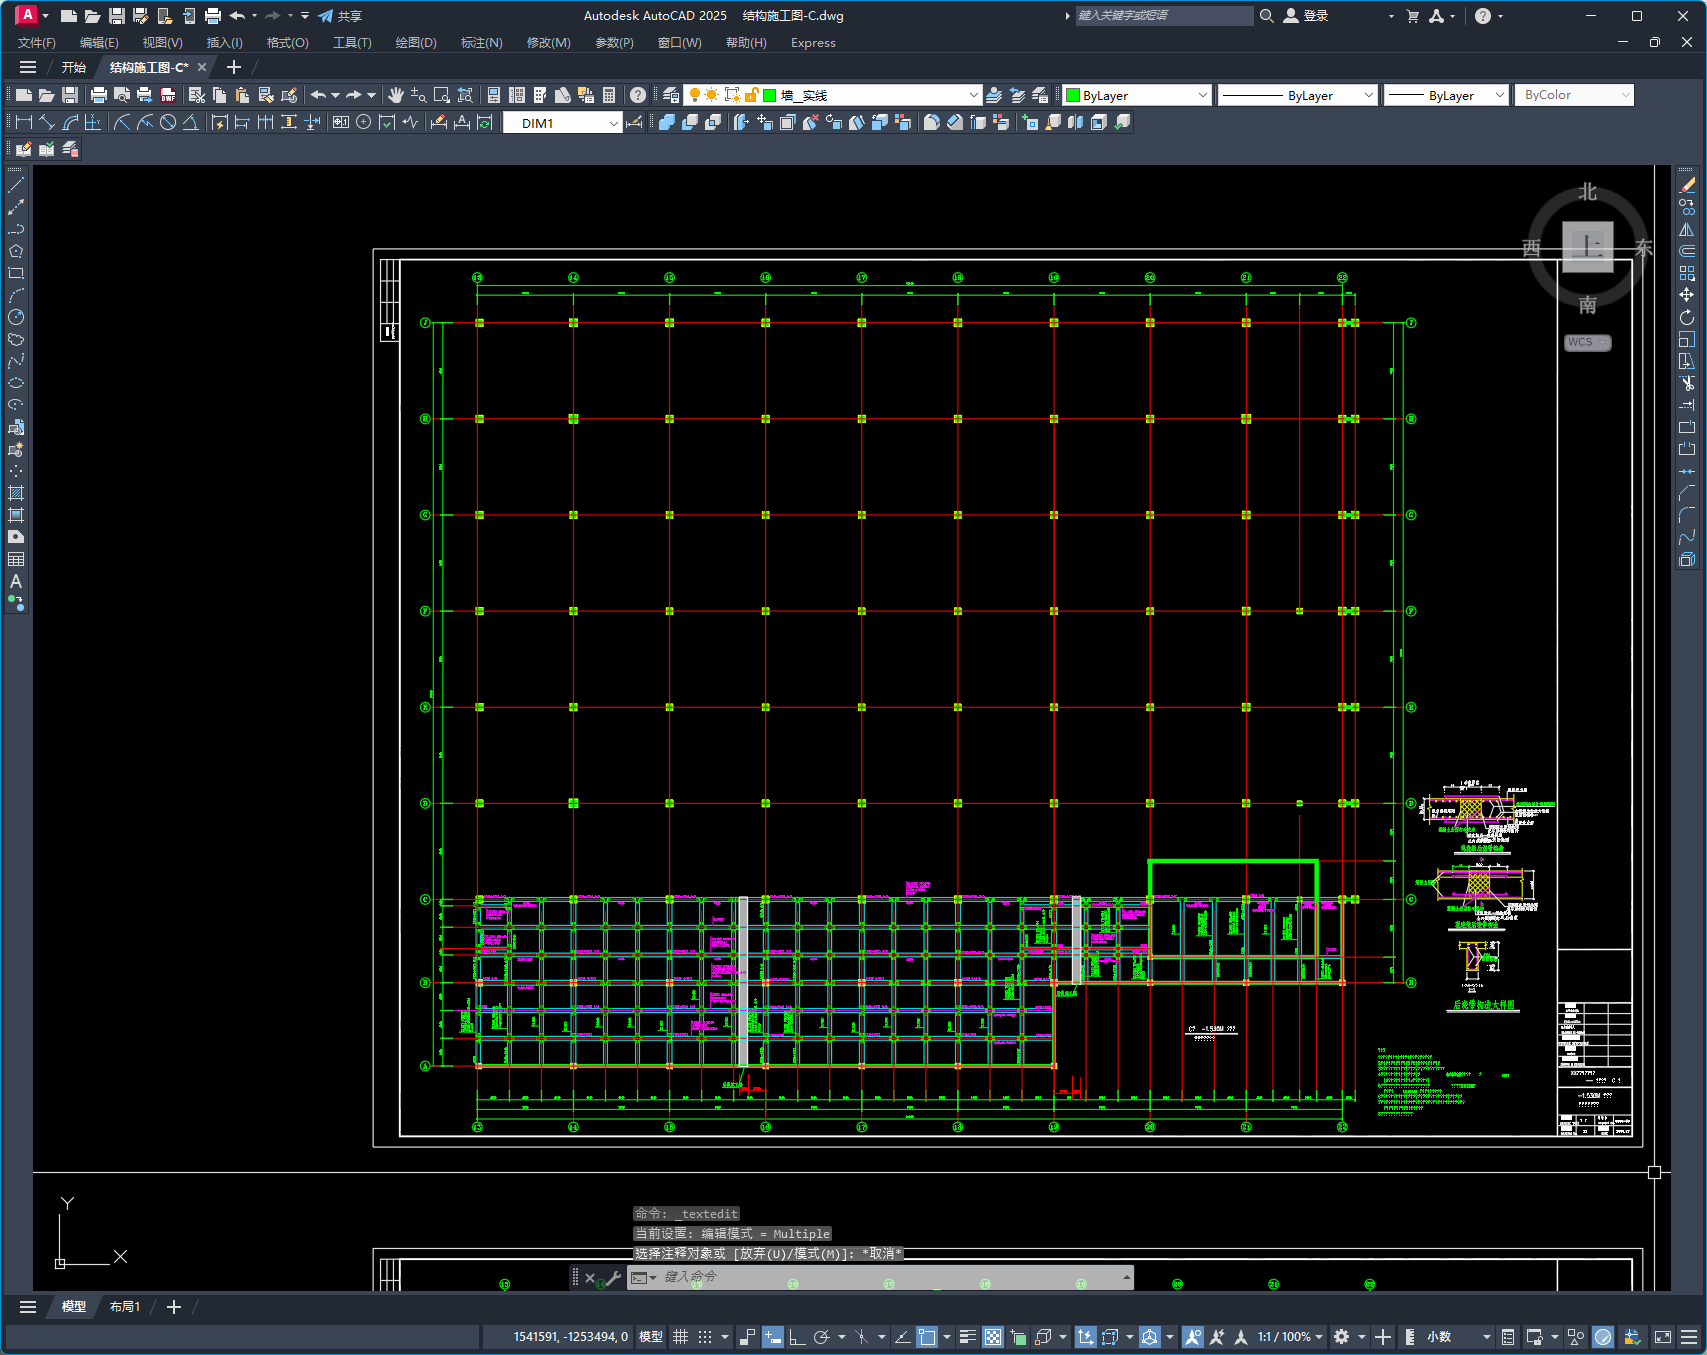The image size is (1707, 1355).
Task: Open the Table tool in draw toolbar
Action: tap(16, 559)
